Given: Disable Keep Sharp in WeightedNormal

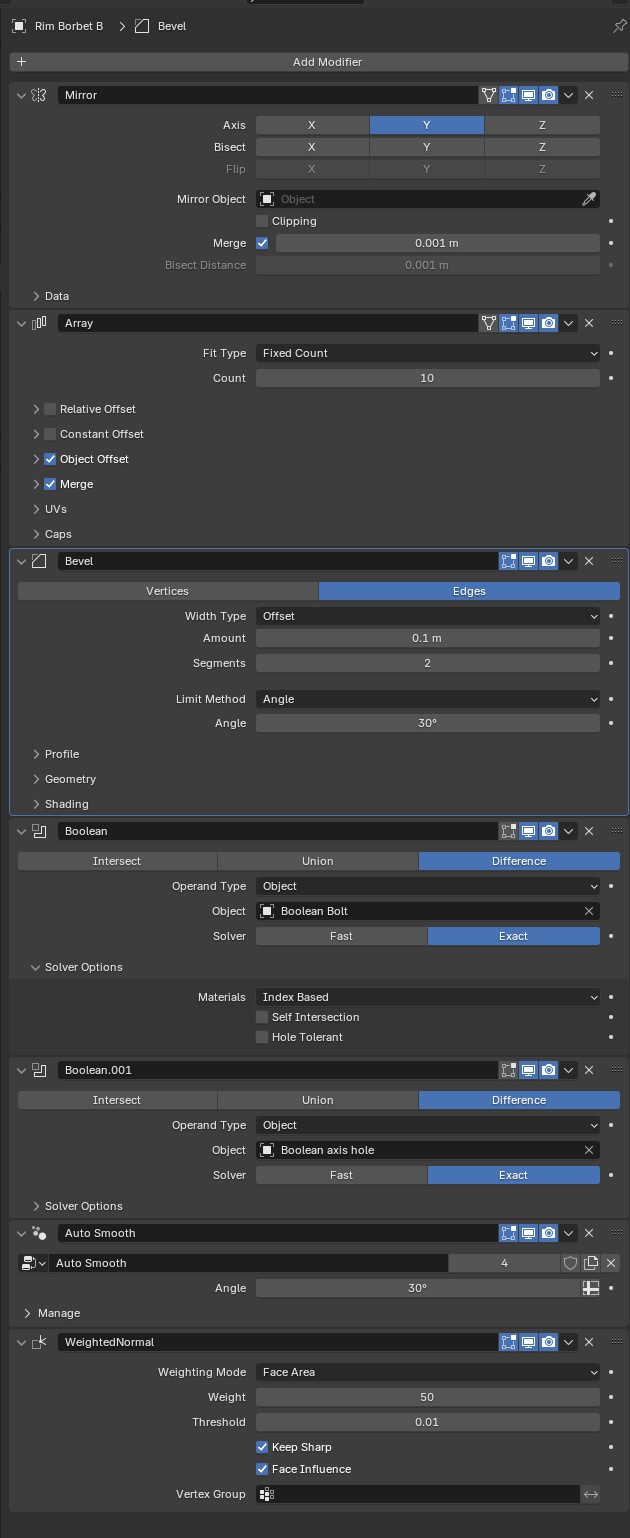Looking at the screenshot, I should click(x=262, y=1447).
